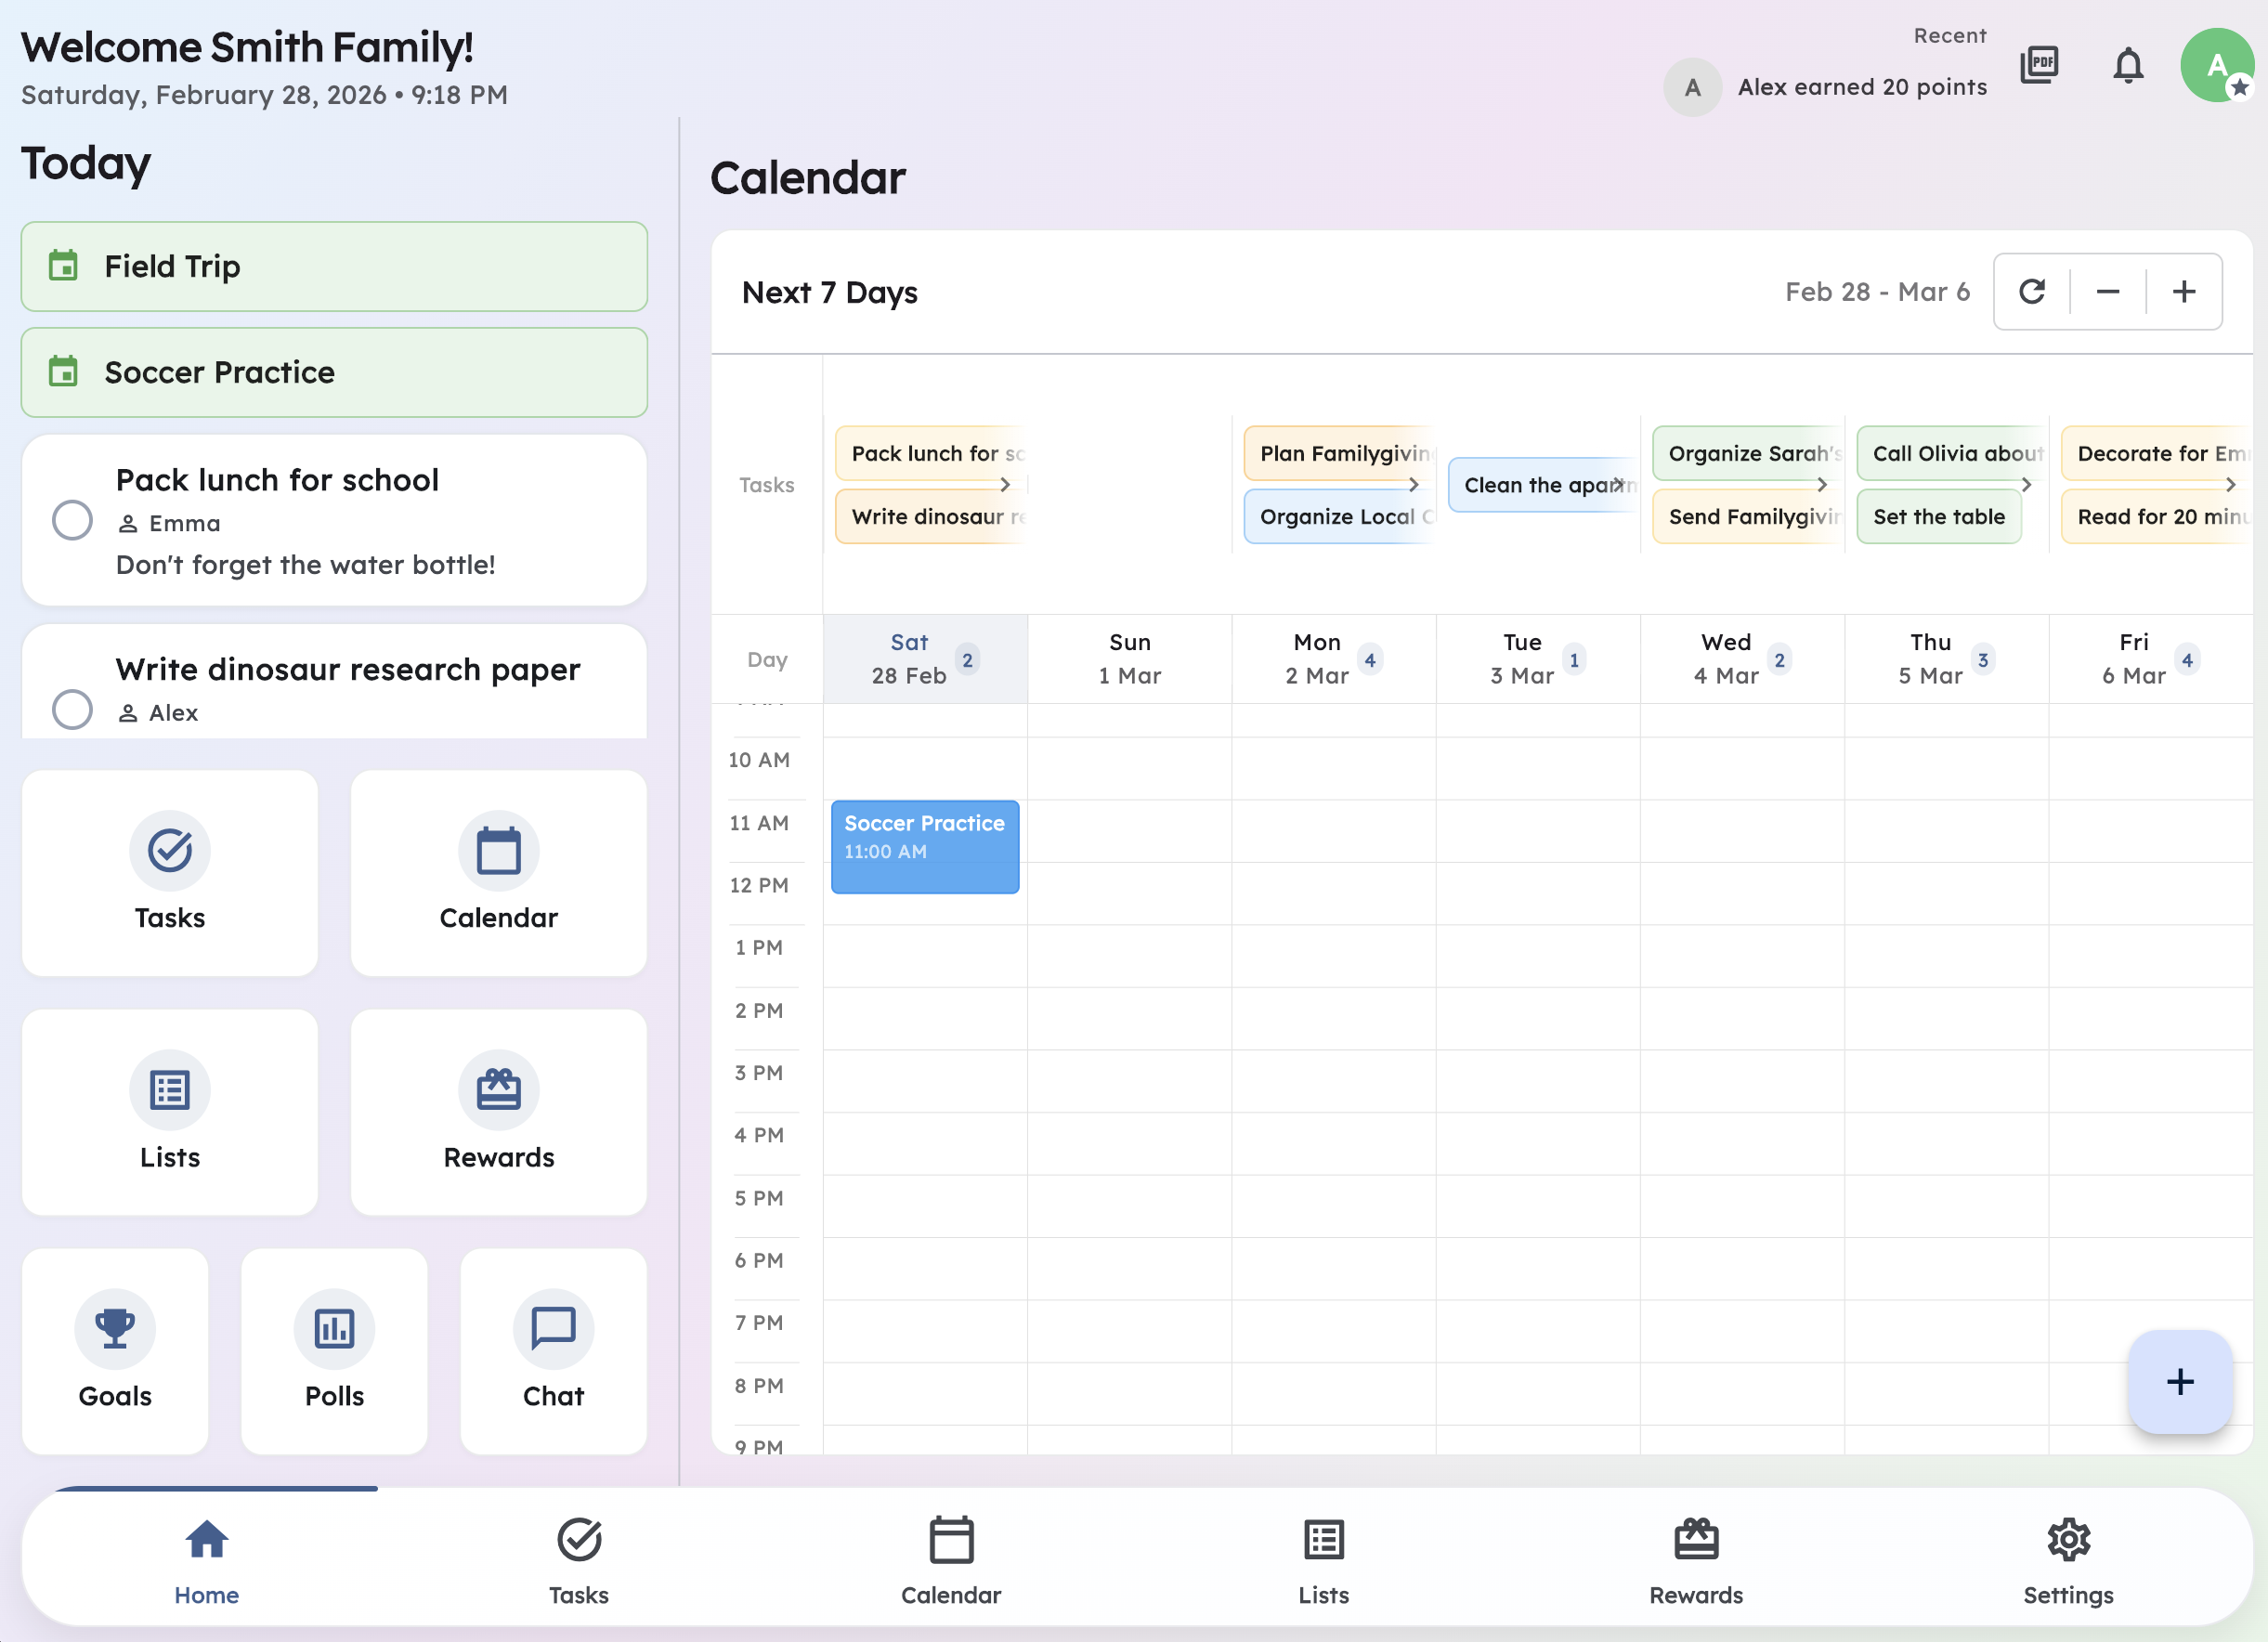
Task: Select the Soccer Practice event at 11 AM
Action: [924, 846]
